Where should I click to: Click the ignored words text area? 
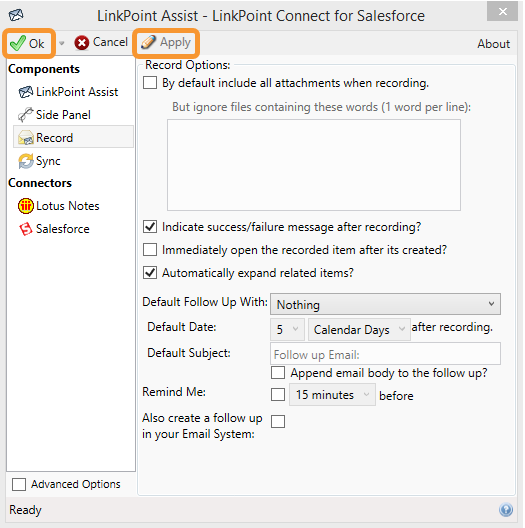click(314, 165)
